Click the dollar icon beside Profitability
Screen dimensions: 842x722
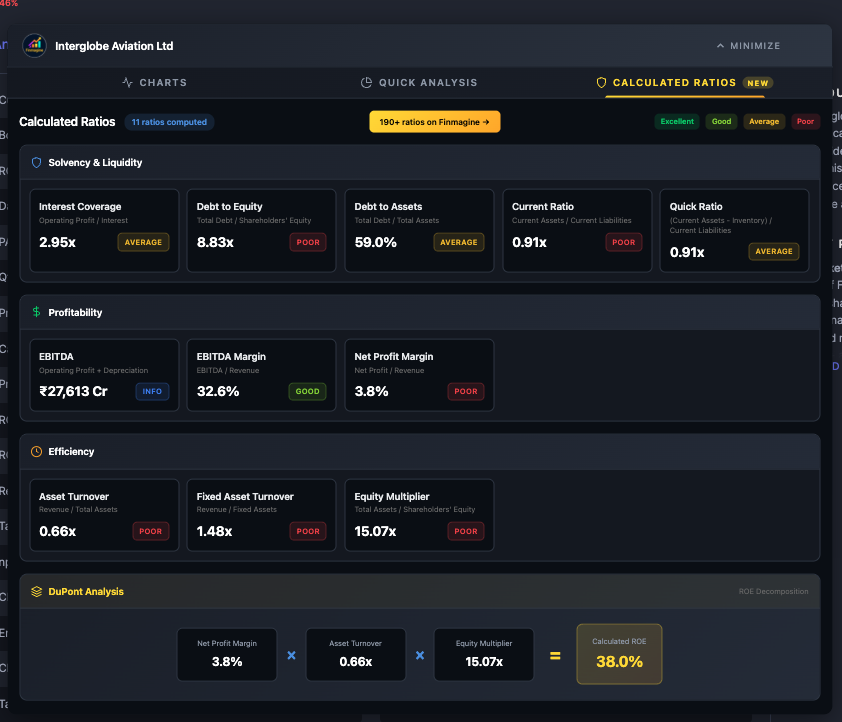[x=37, y=311]
